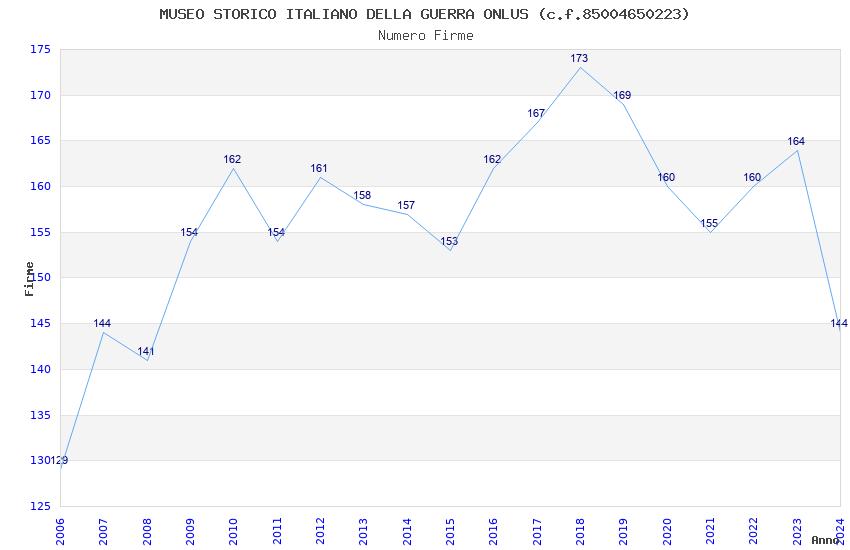Screen dimensions: 850x550
Task: Select the 140 y-axis tick label
Action: pos(40,370)
